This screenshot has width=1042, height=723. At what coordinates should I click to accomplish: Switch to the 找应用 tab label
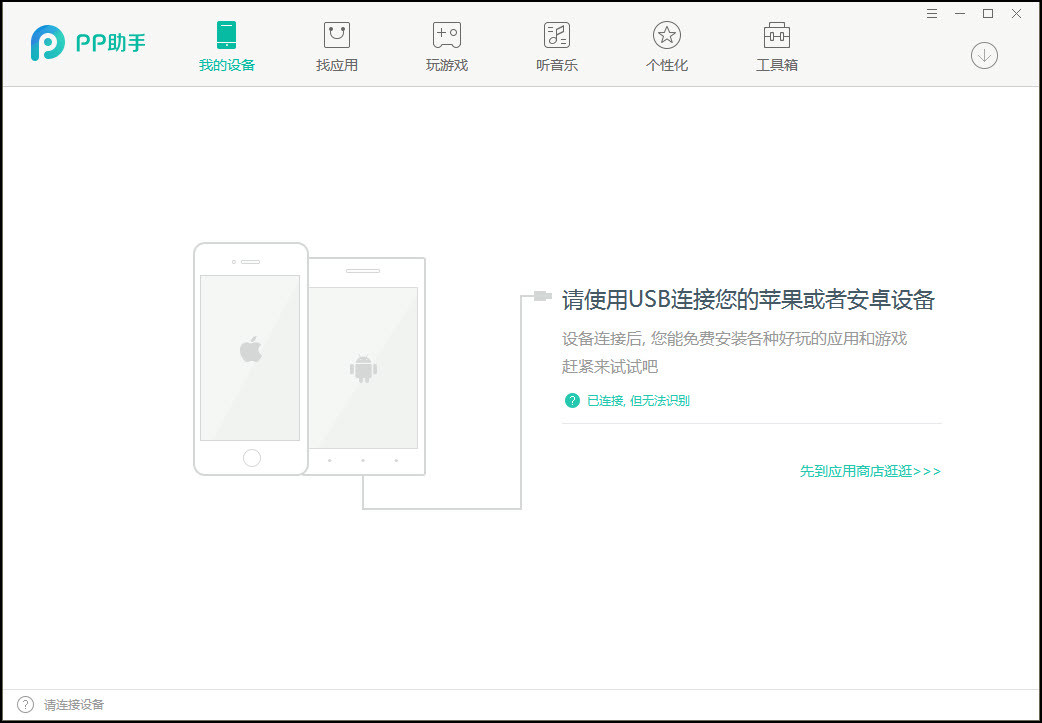[337, 65]
